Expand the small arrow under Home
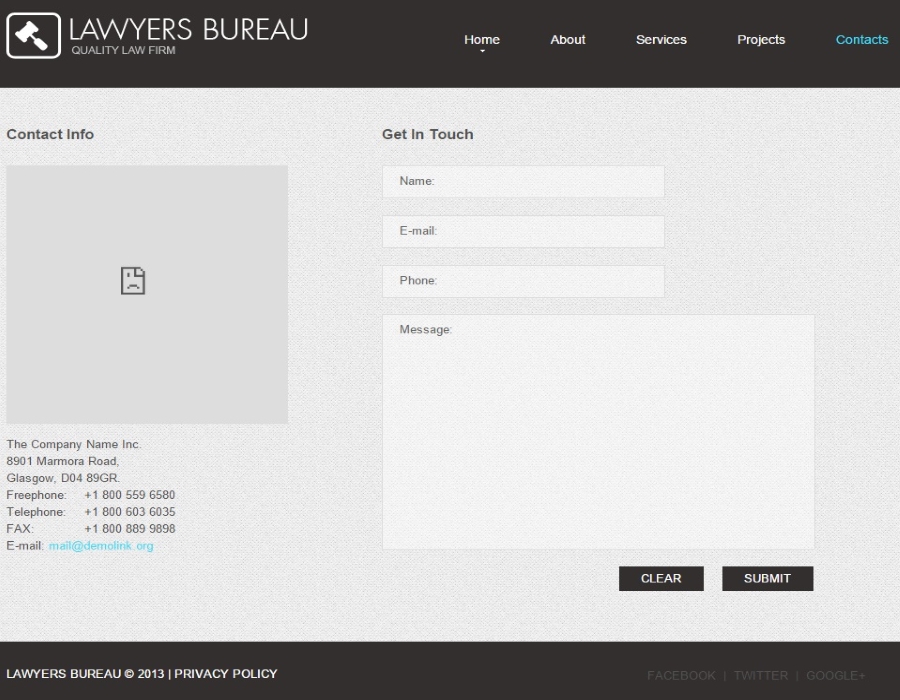Viewport: 900px width, 700px height. click(482, 52)
